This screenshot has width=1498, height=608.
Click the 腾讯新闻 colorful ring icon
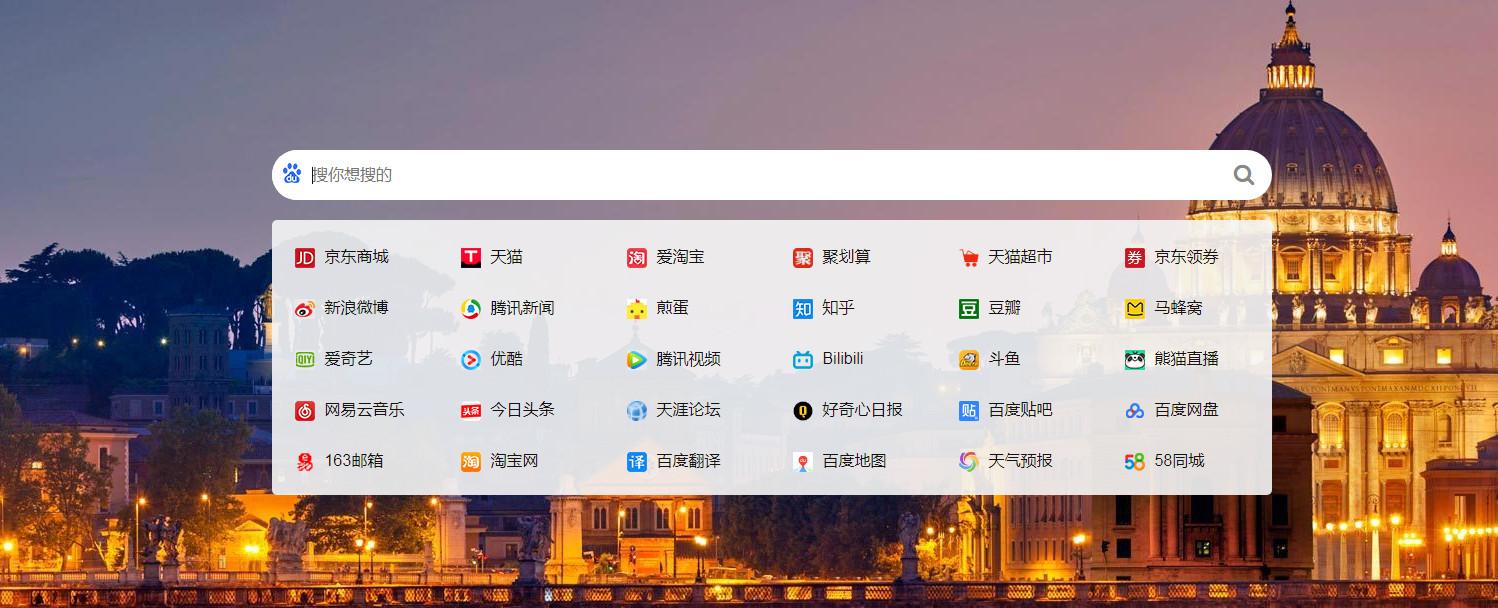(x=471, y=309)
